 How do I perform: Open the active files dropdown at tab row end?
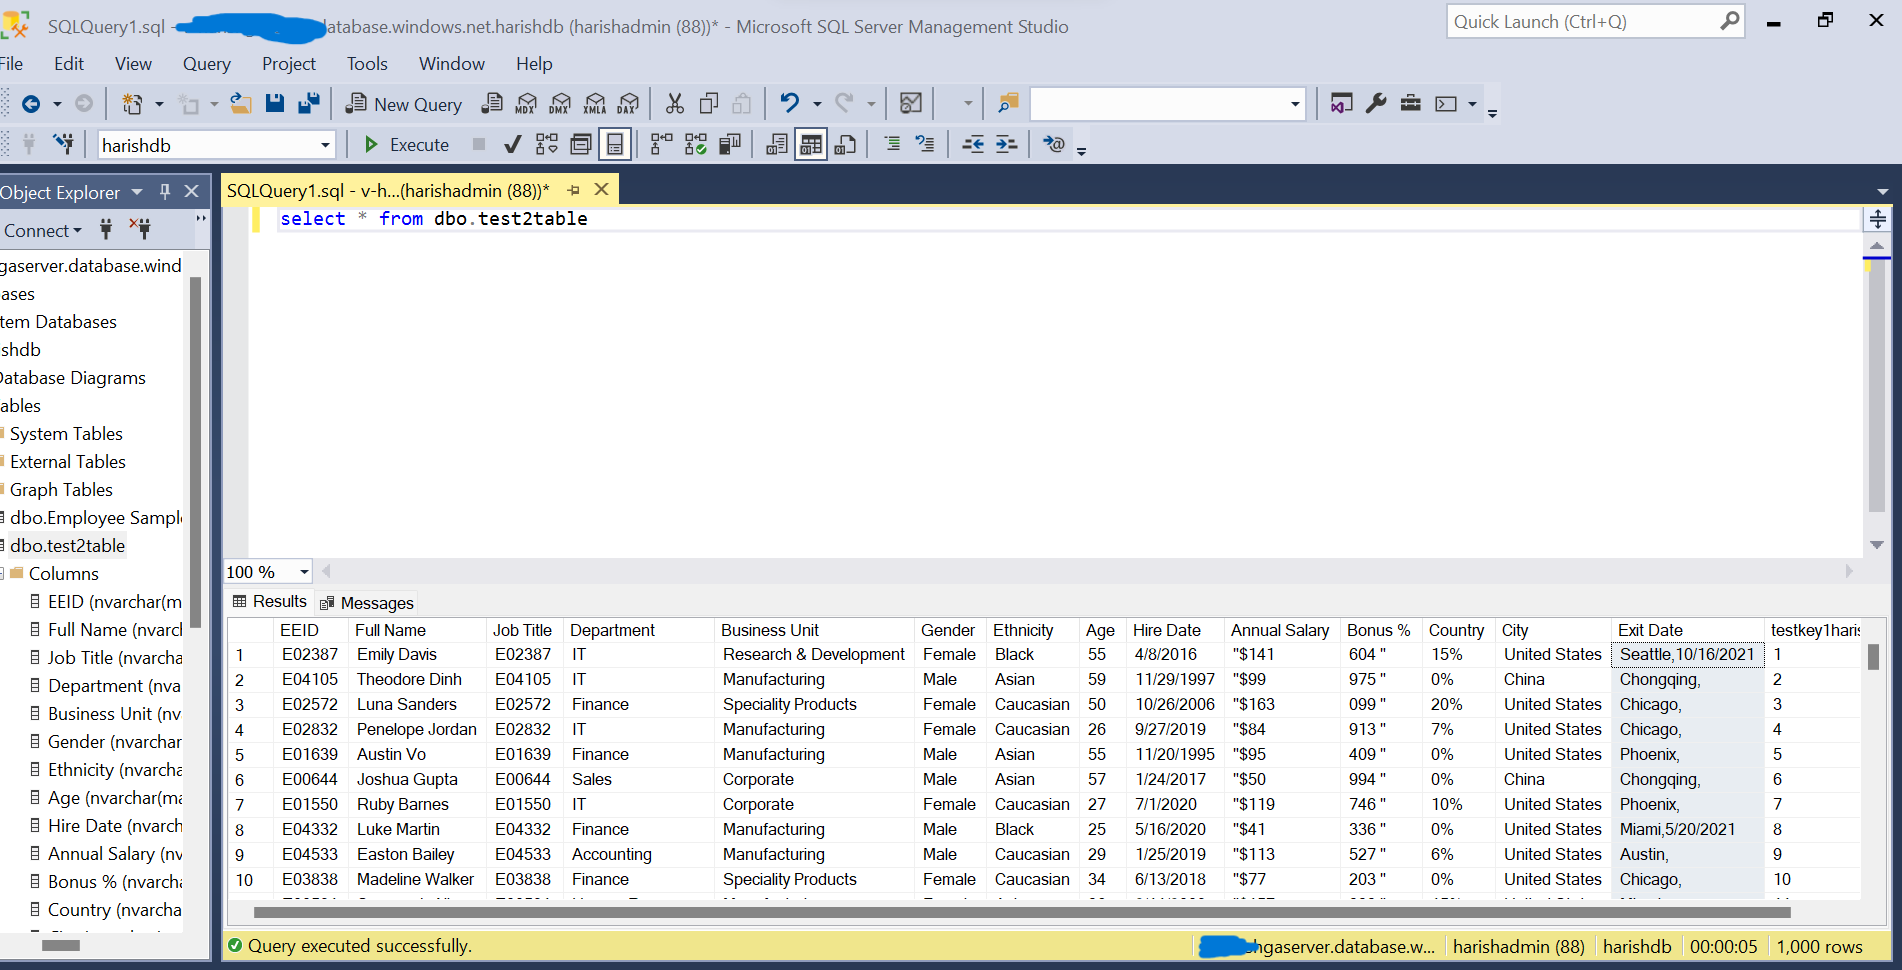pos(1882,191)
